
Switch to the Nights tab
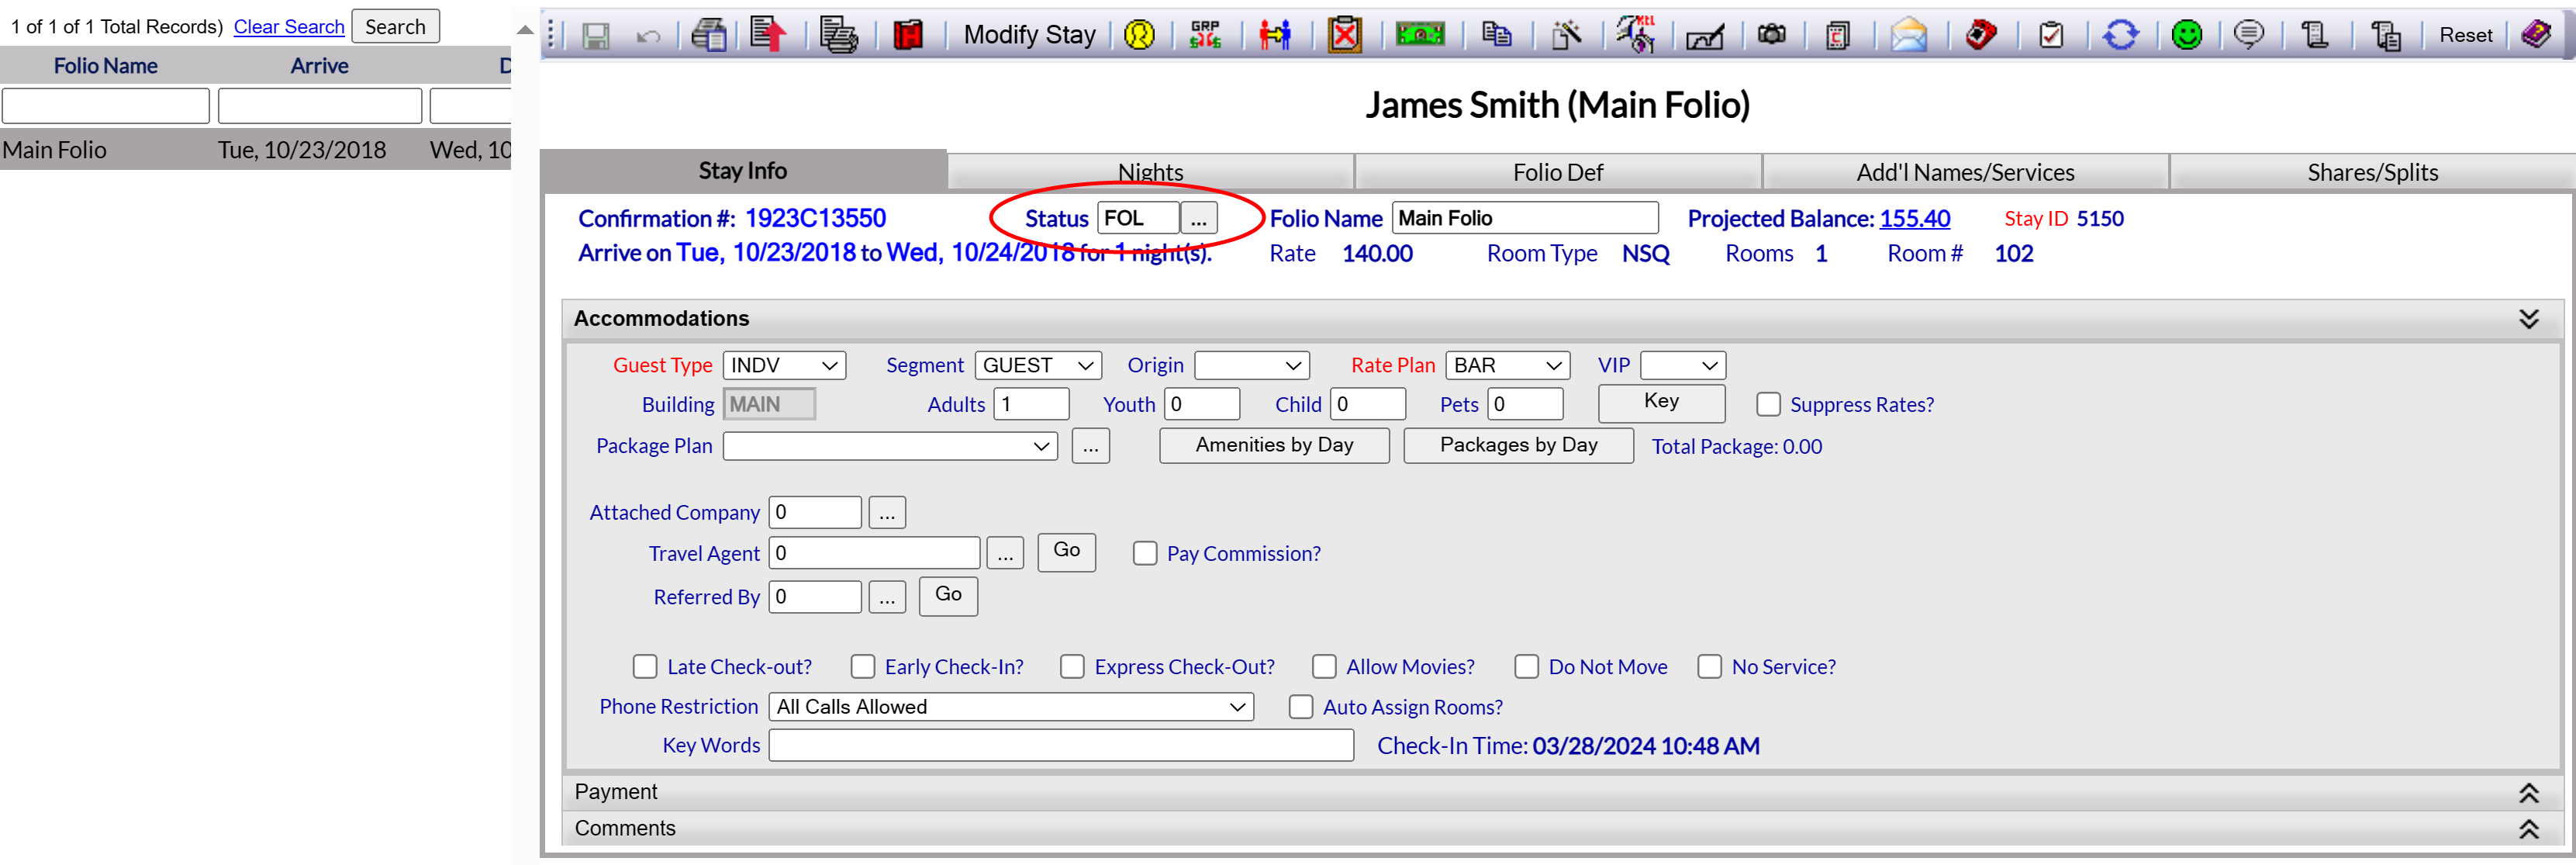(1150, 172)
